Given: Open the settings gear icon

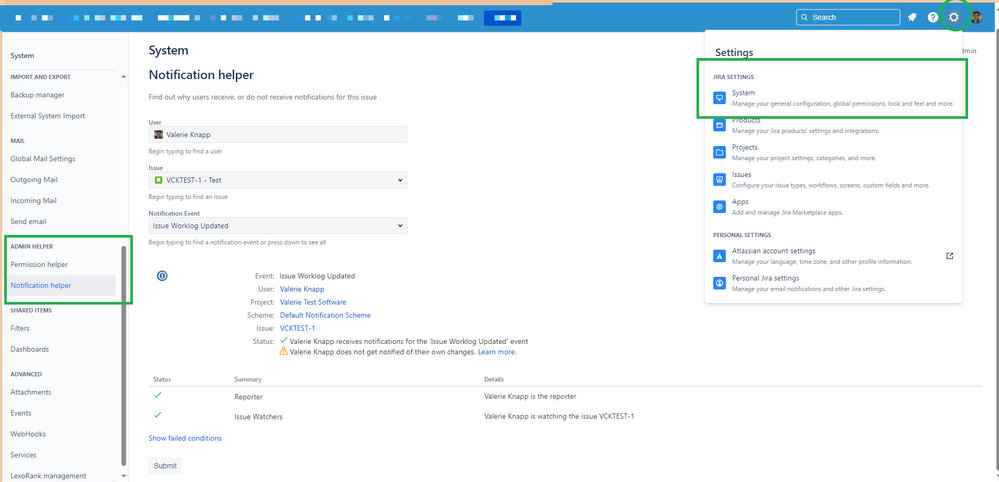Looking at the screenshot, I should click(x=953, y=17).
